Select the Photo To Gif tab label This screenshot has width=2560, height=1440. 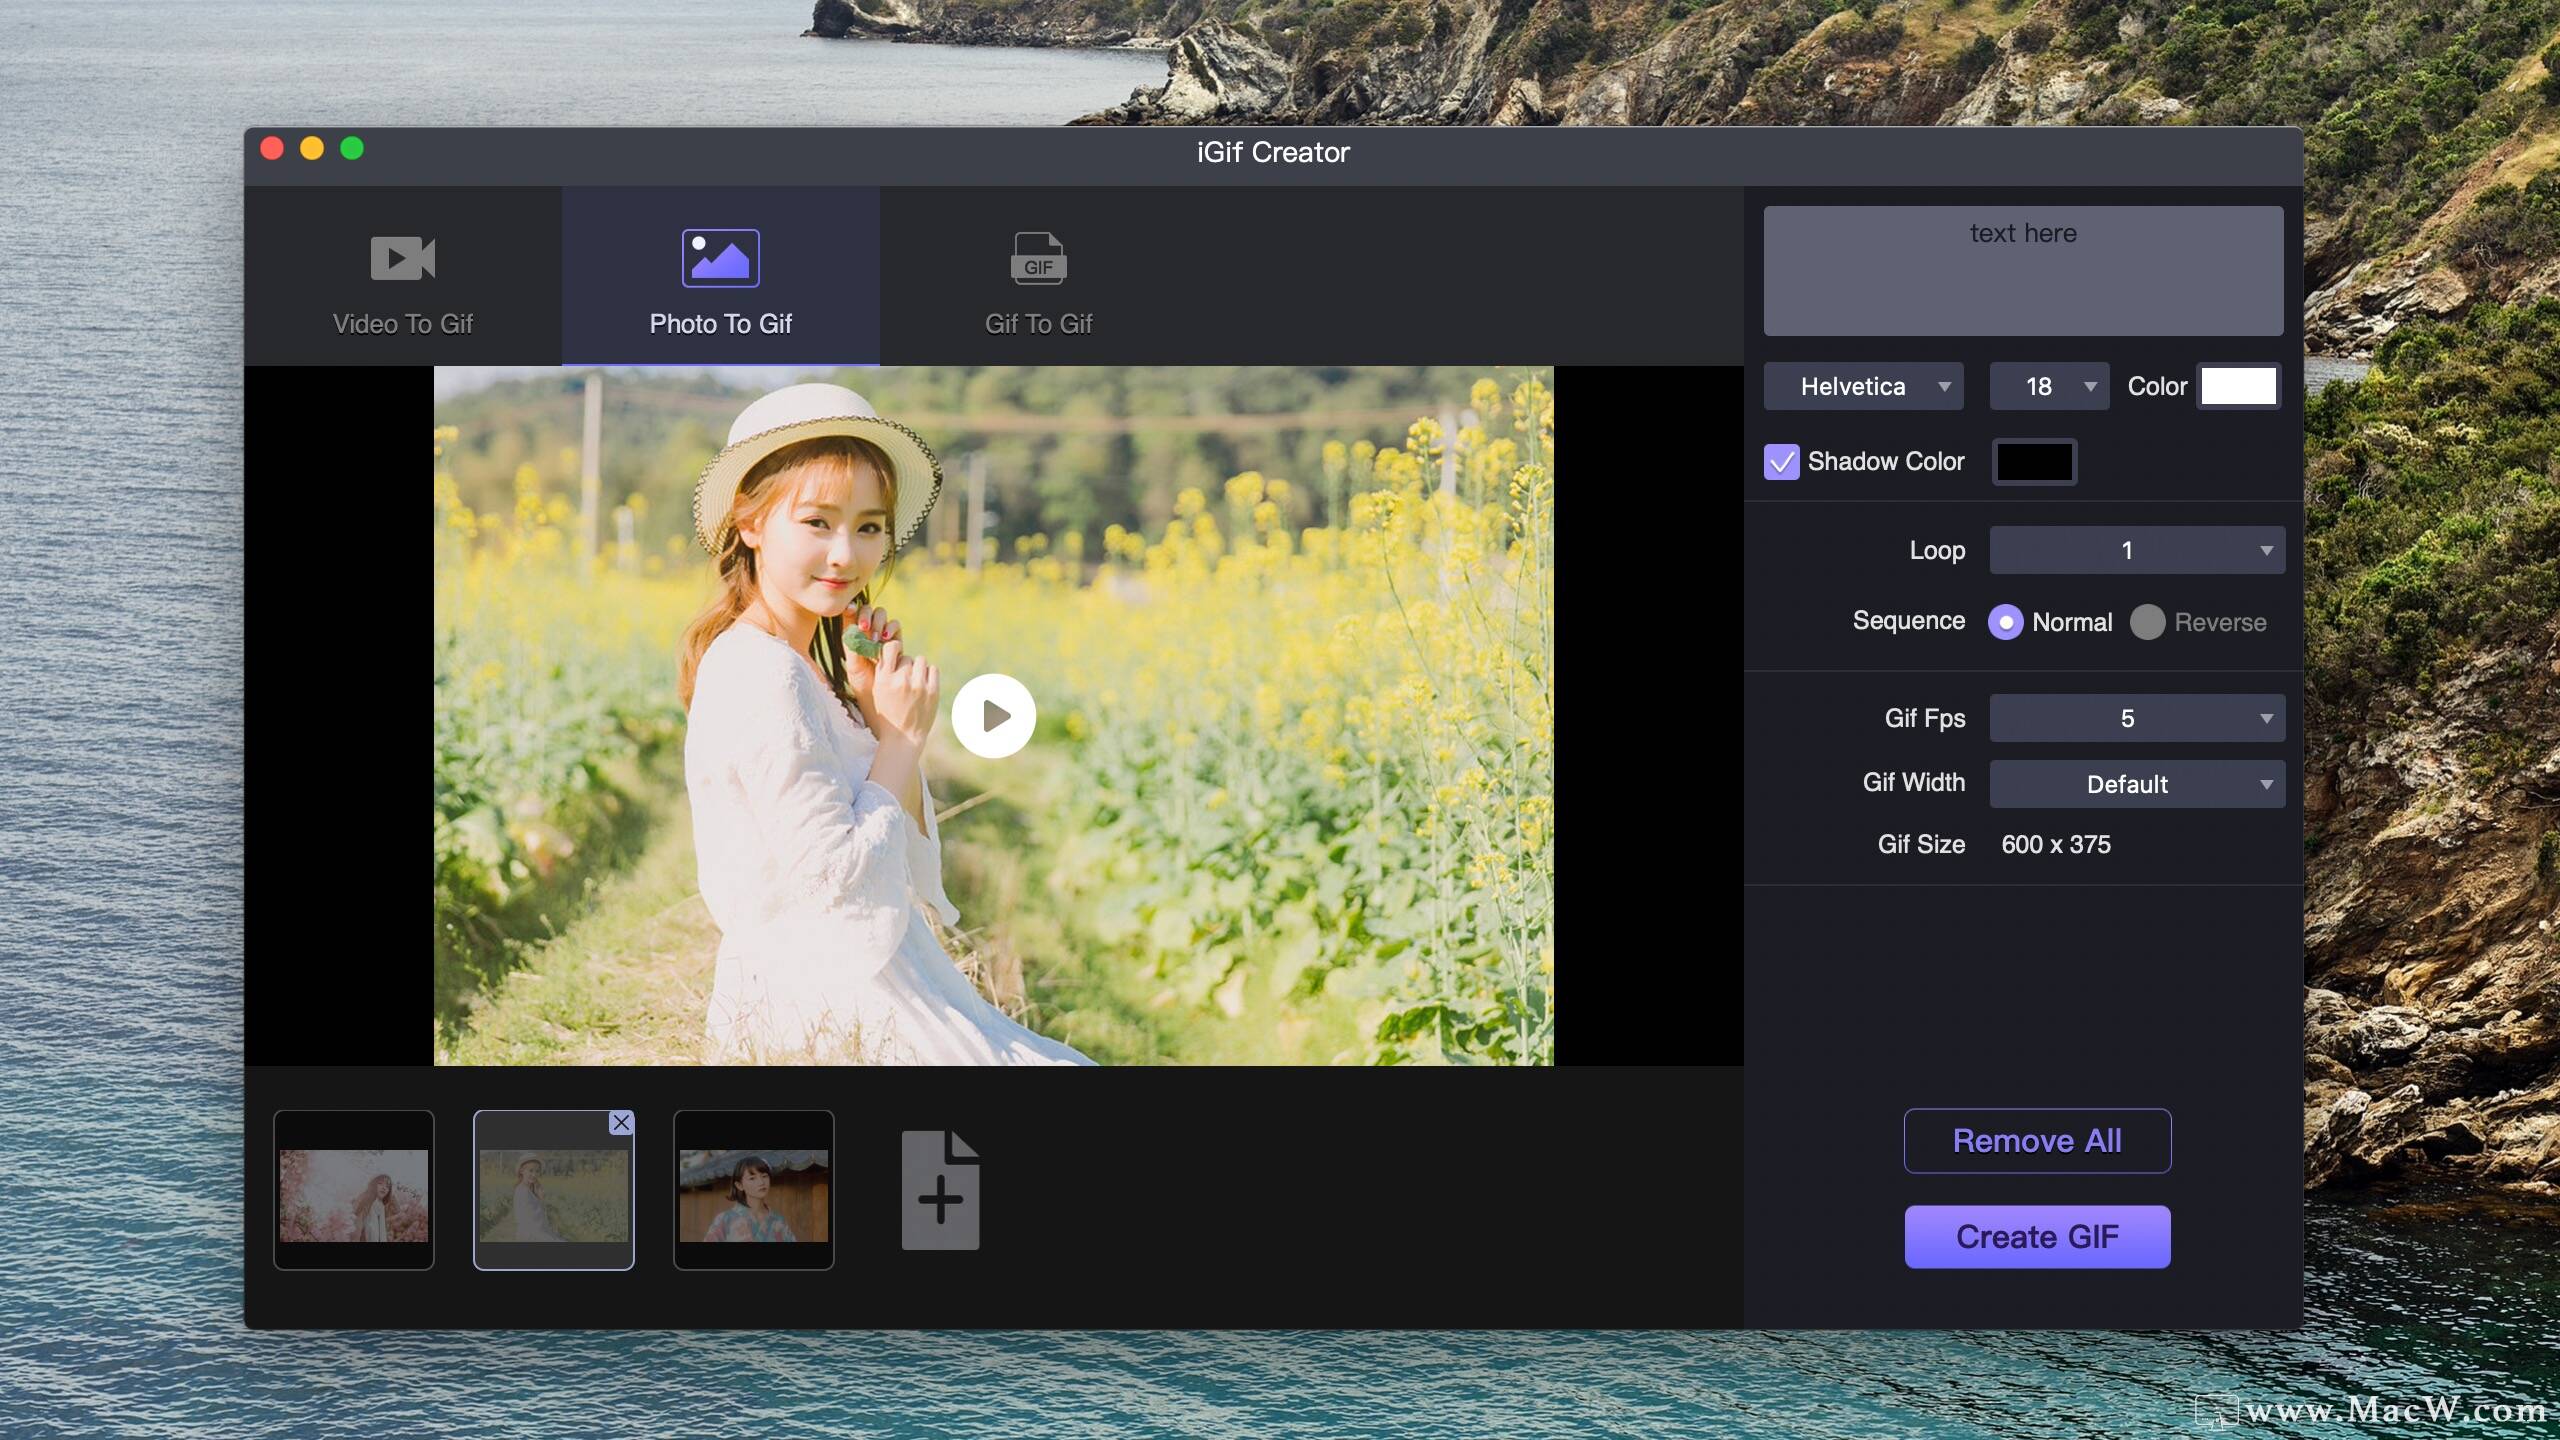click(720, 324)
